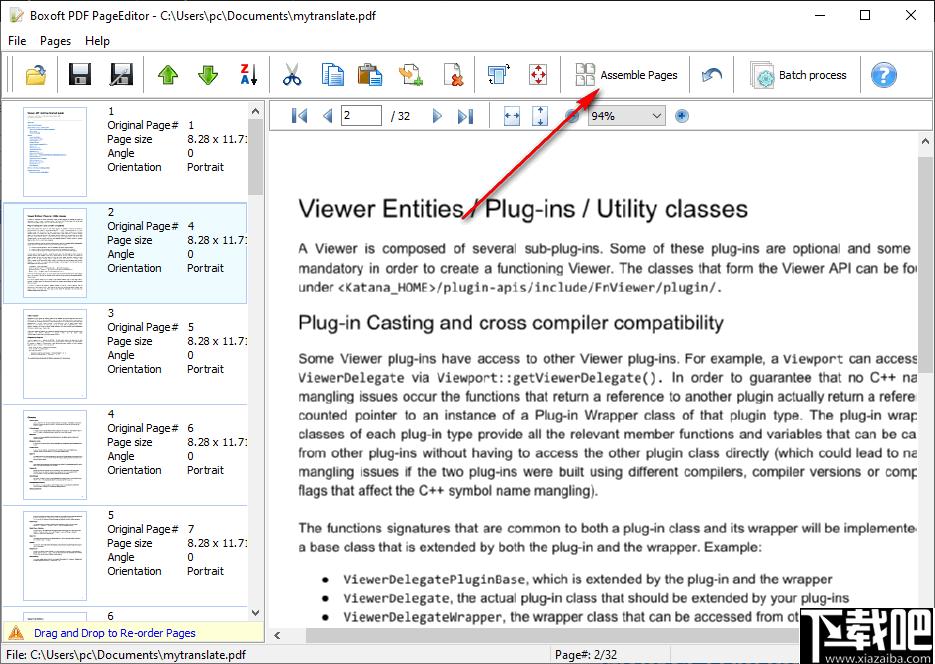Viewport: 935px width, 664px height.
Task: Rotate pages with the rotate icon
Action: [499, 75]
